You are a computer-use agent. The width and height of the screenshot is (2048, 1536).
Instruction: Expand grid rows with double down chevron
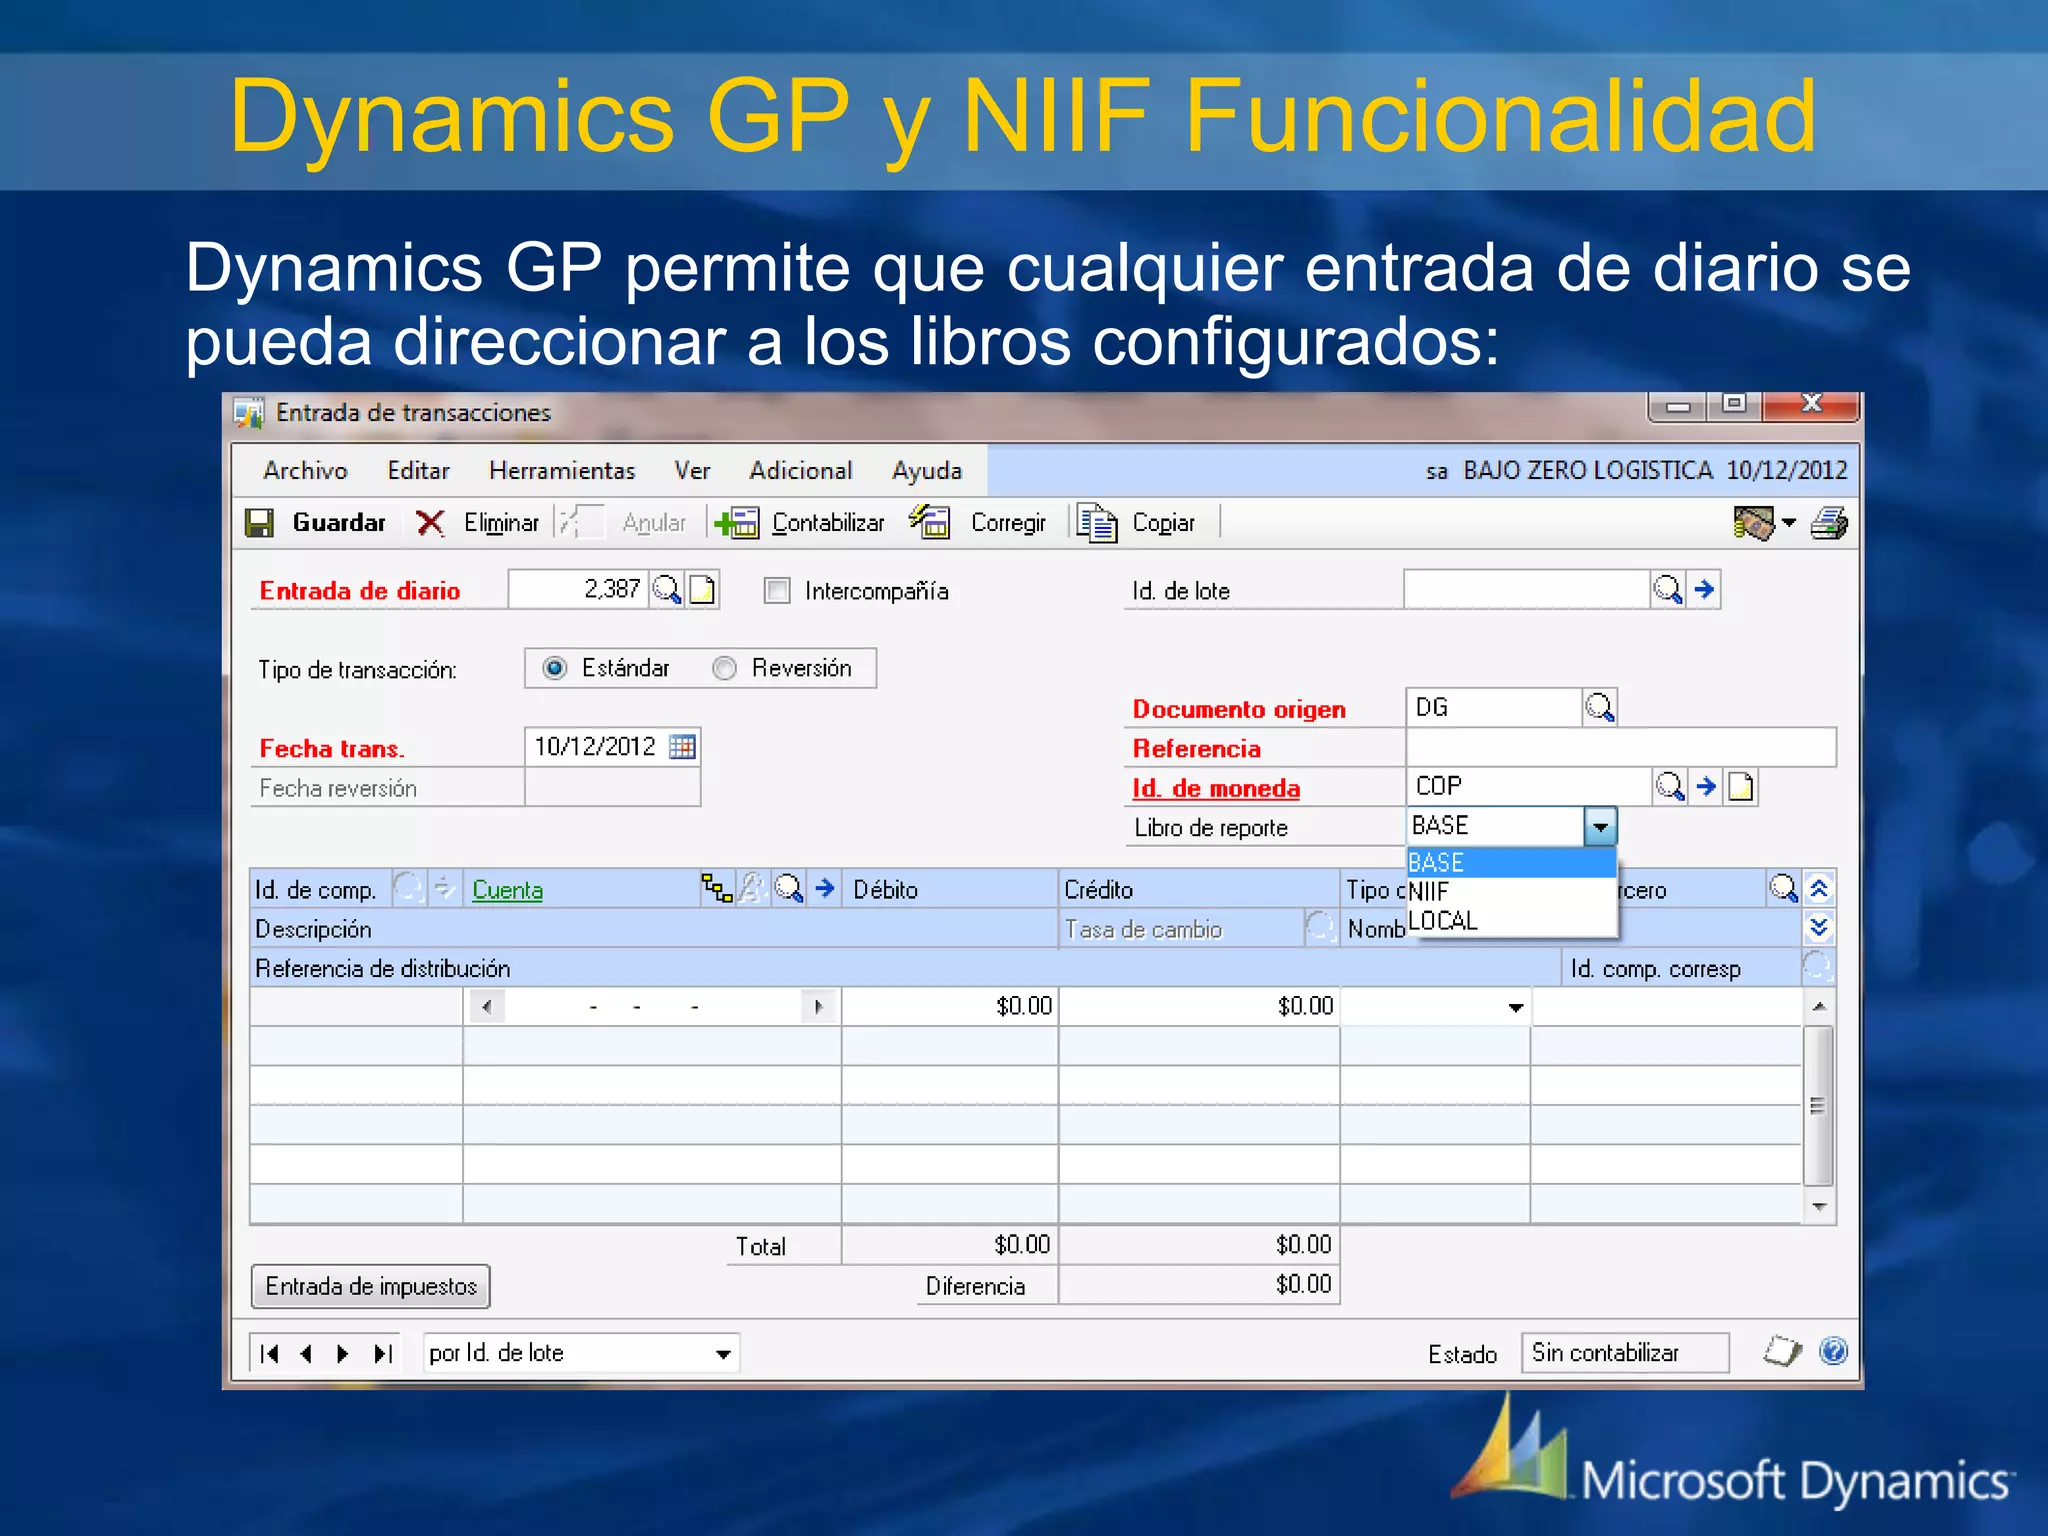[x=1819, y=927]
